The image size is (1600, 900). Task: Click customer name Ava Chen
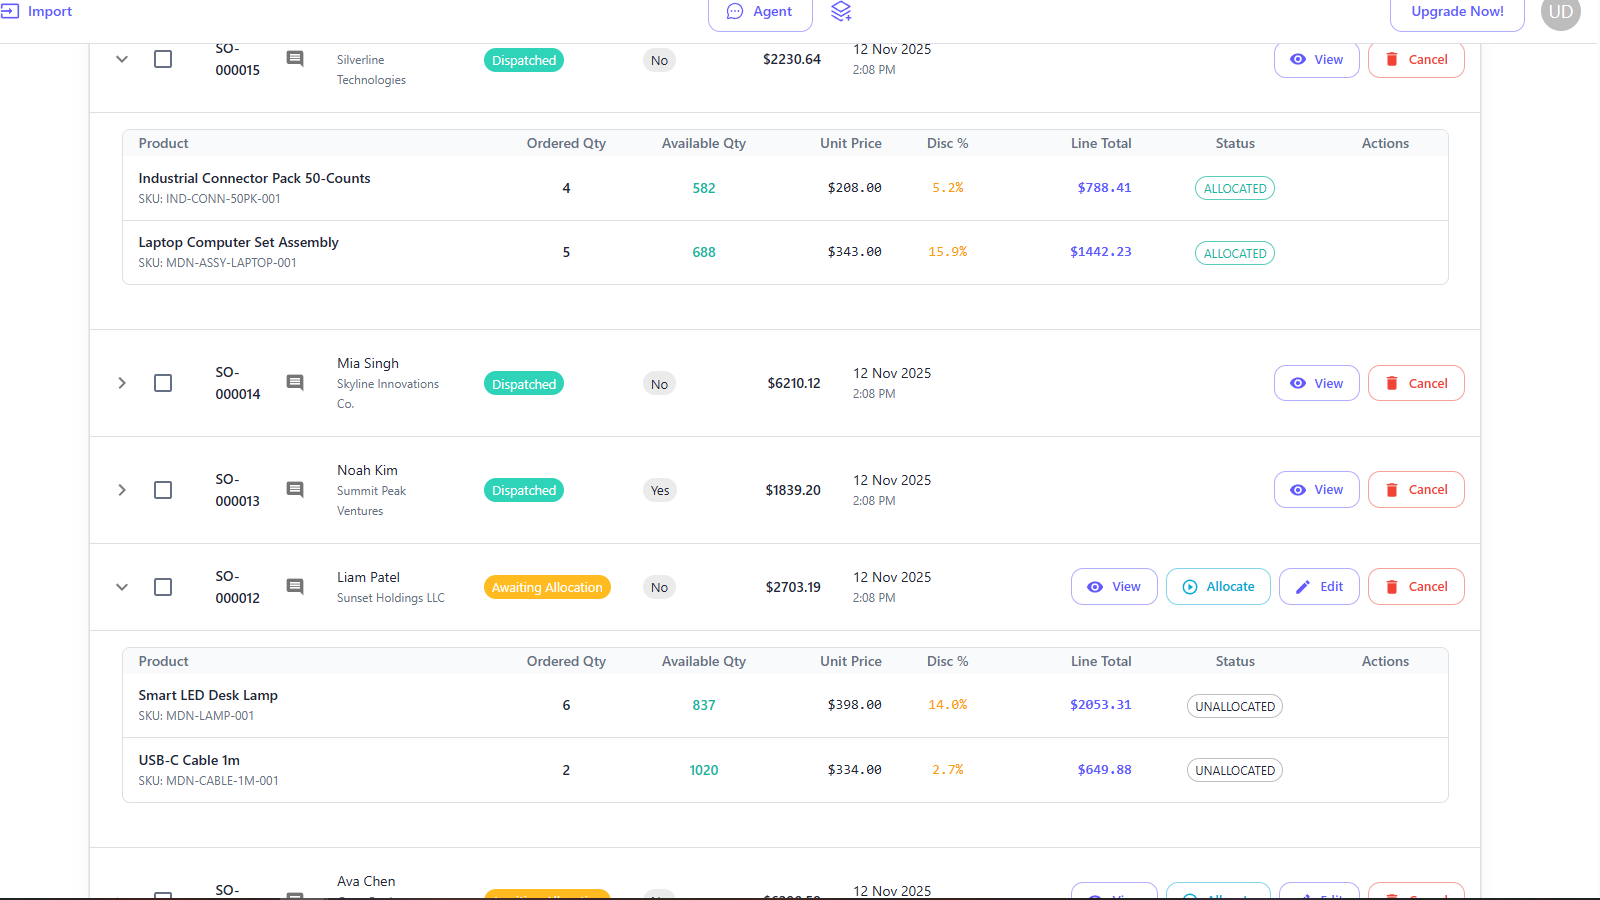[366, 881]
